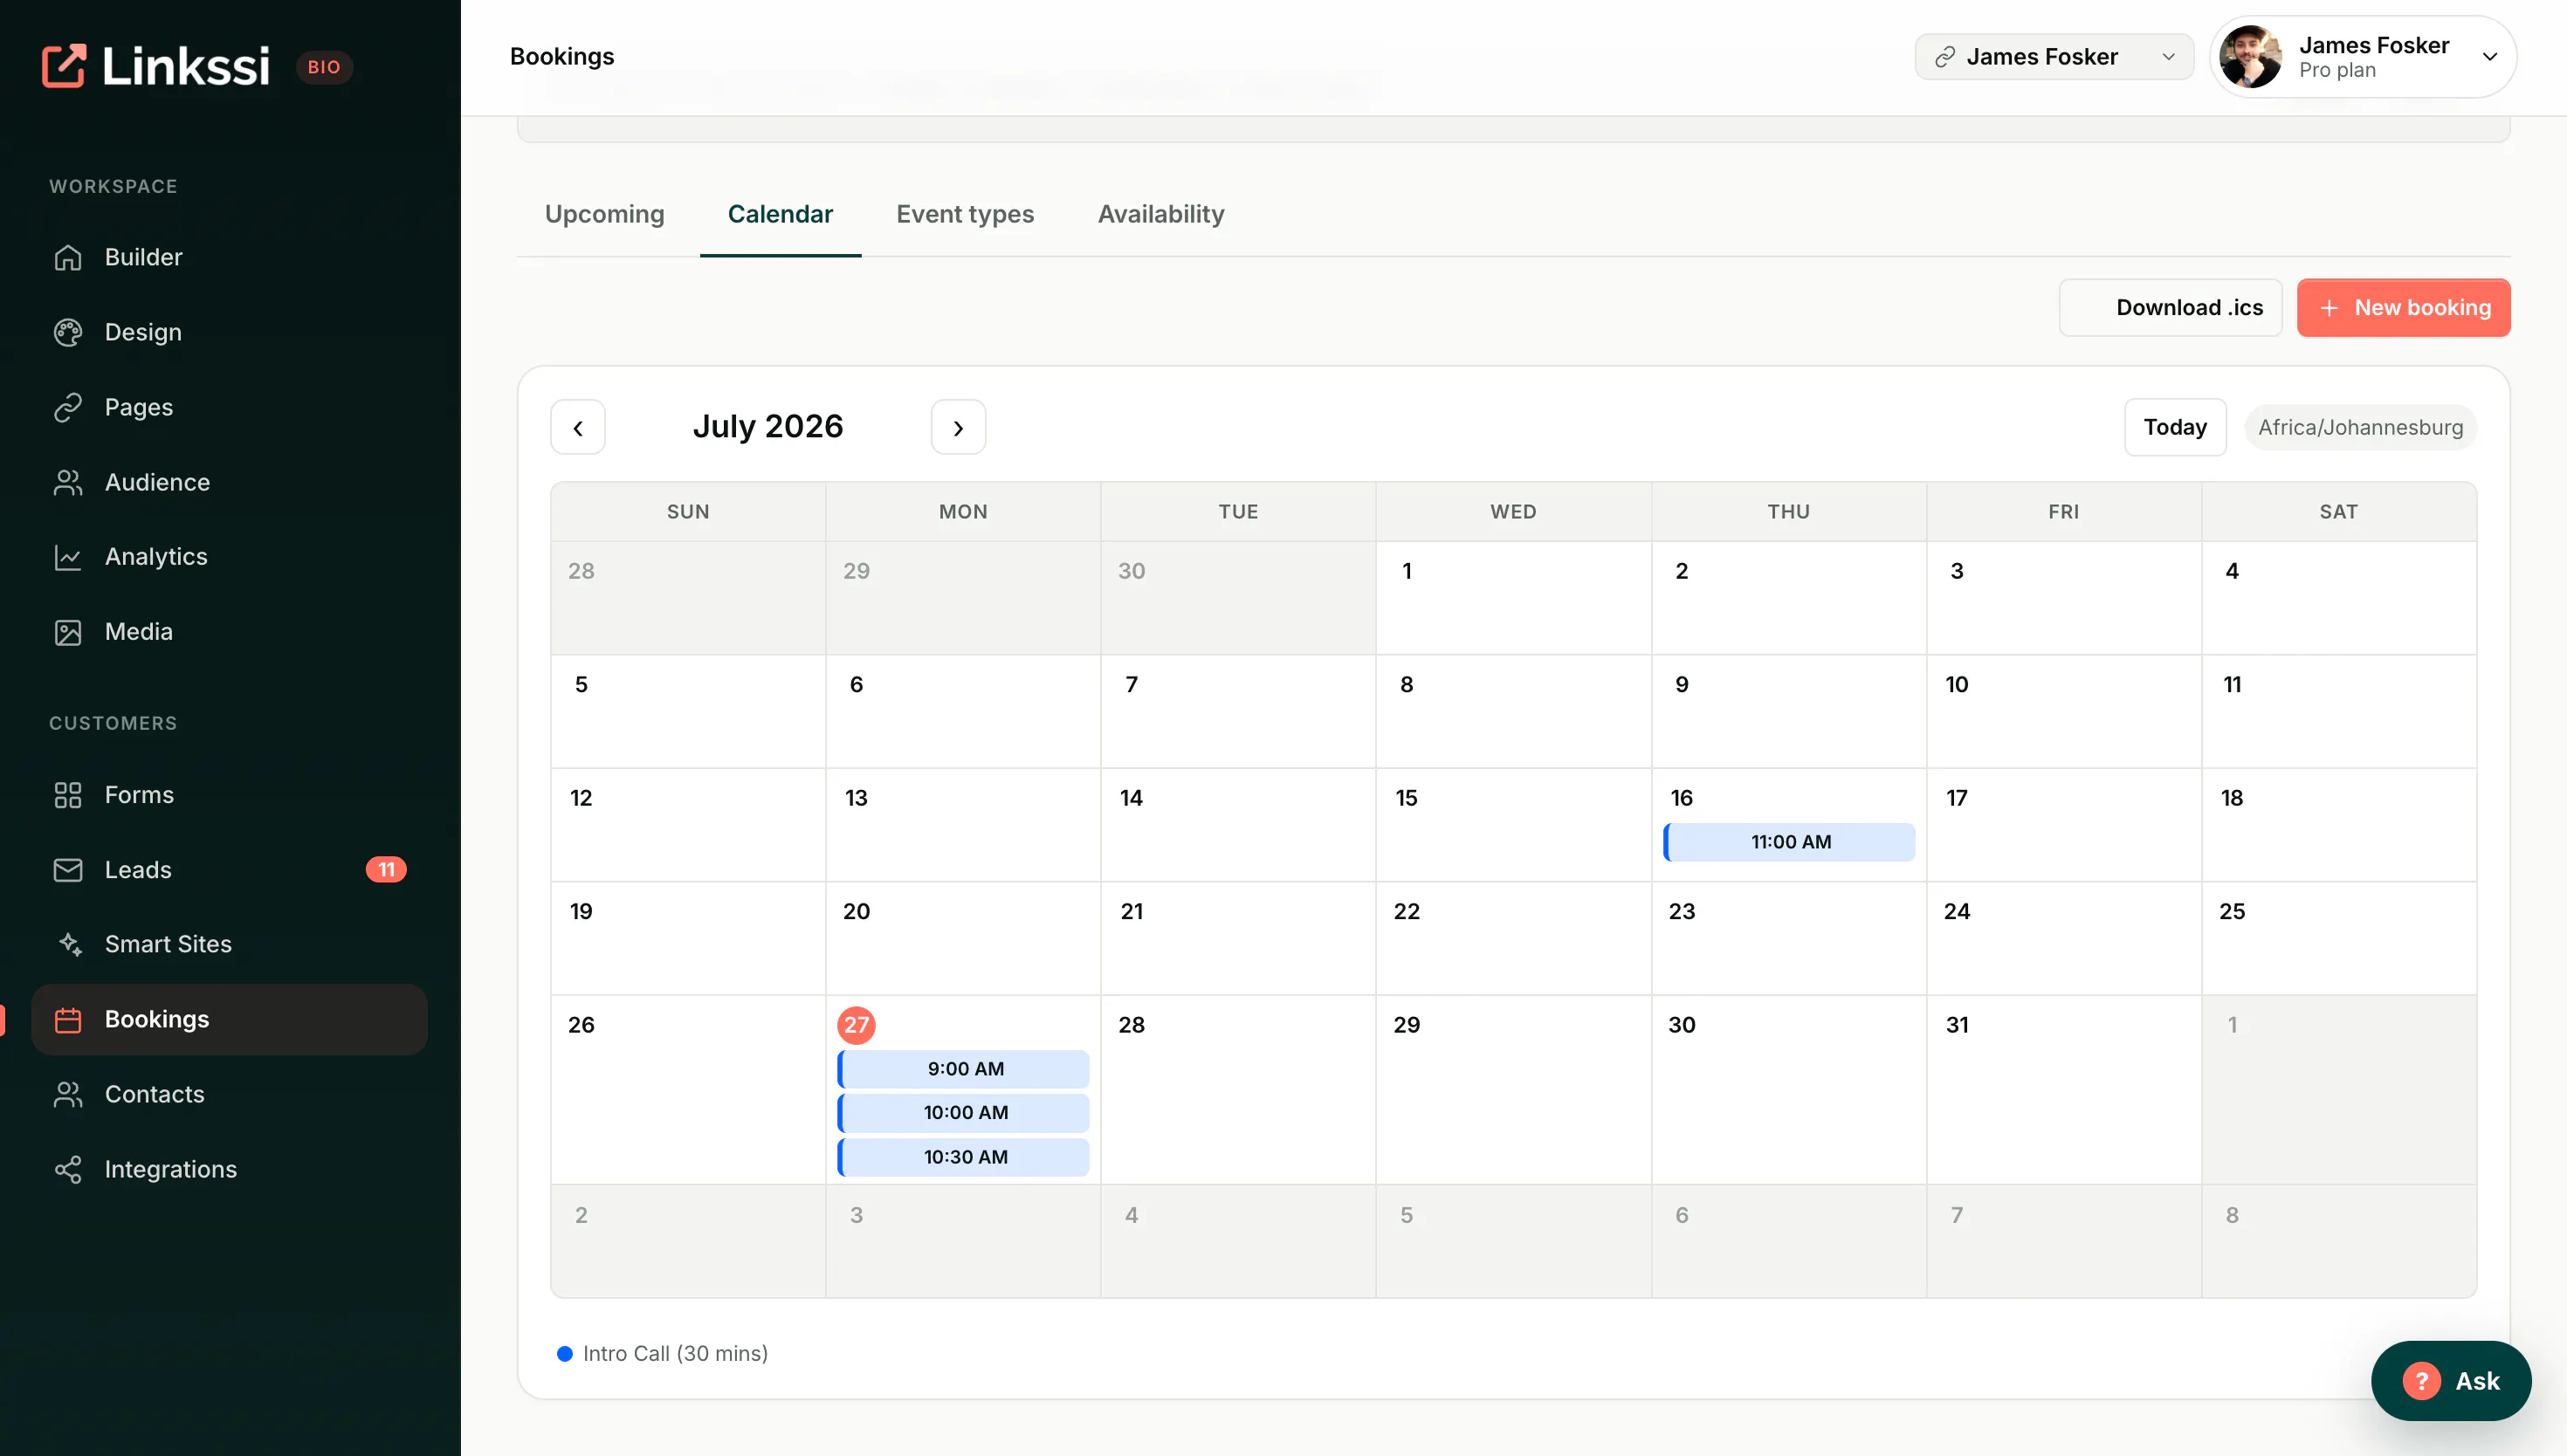The width and height of the screenshot is (2567, 1456).
Task: Open Leads via its envelope icon
Action: [68, 870]
